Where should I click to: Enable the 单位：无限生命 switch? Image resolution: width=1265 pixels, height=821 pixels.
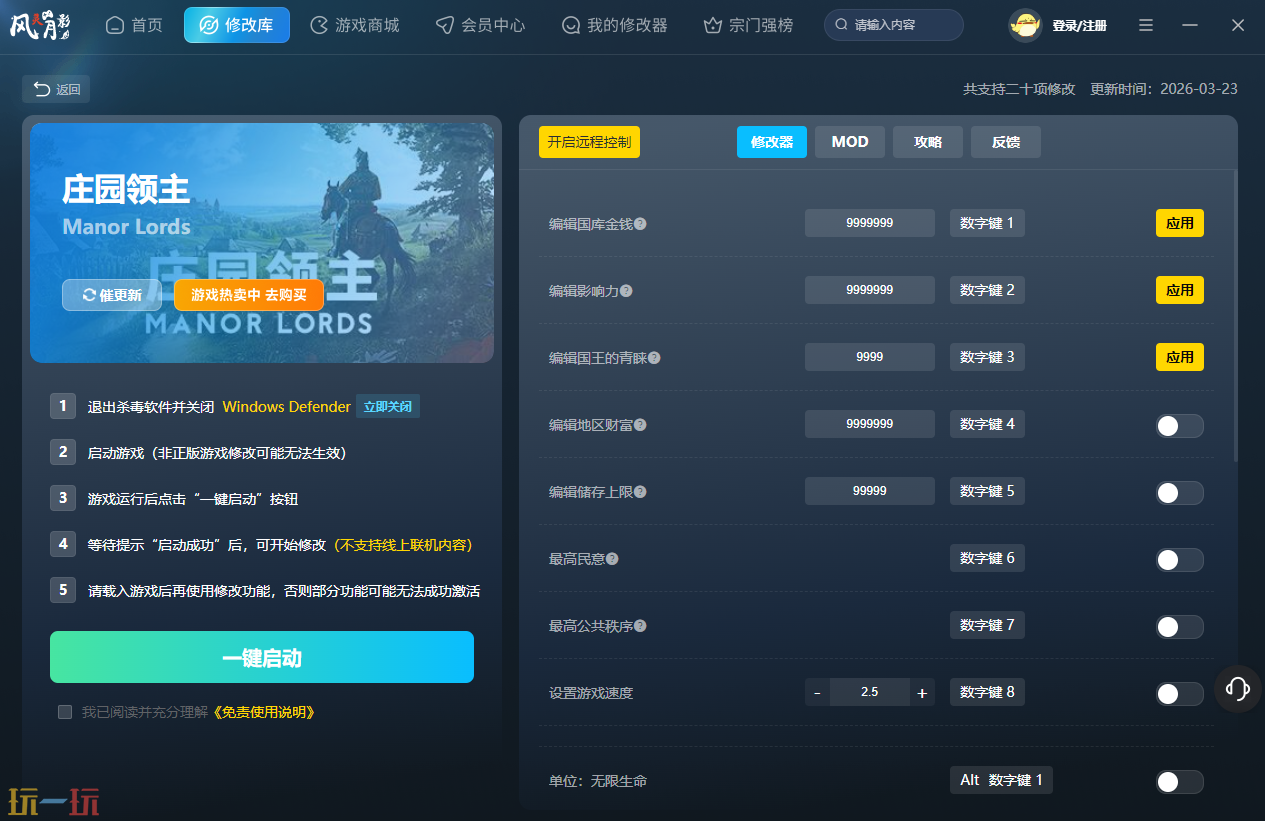(x=1179, y=782)
